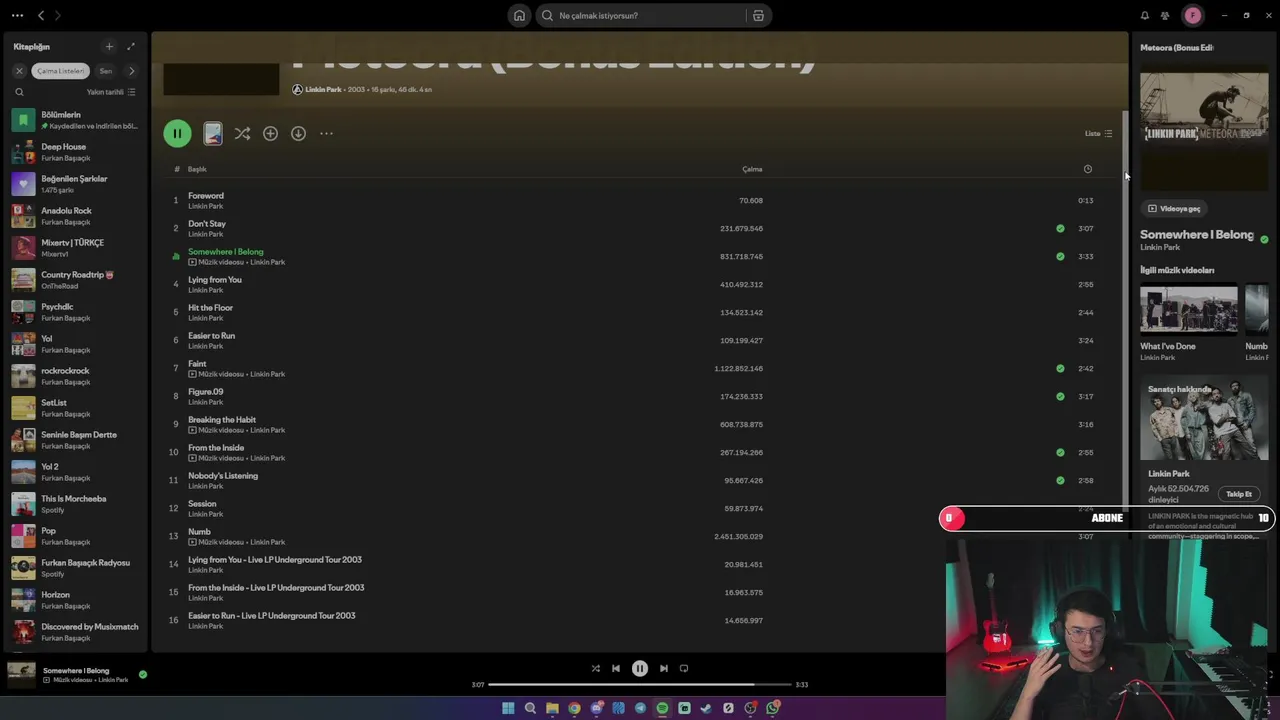Viewport: 1280px width, 720px height.
Task: Select the Numb track row title
Action: [x=199, y=532]
